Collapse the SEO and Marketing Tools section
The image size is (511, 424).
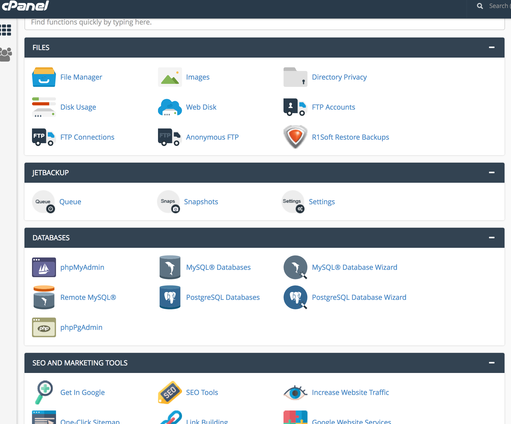(492, 363)
